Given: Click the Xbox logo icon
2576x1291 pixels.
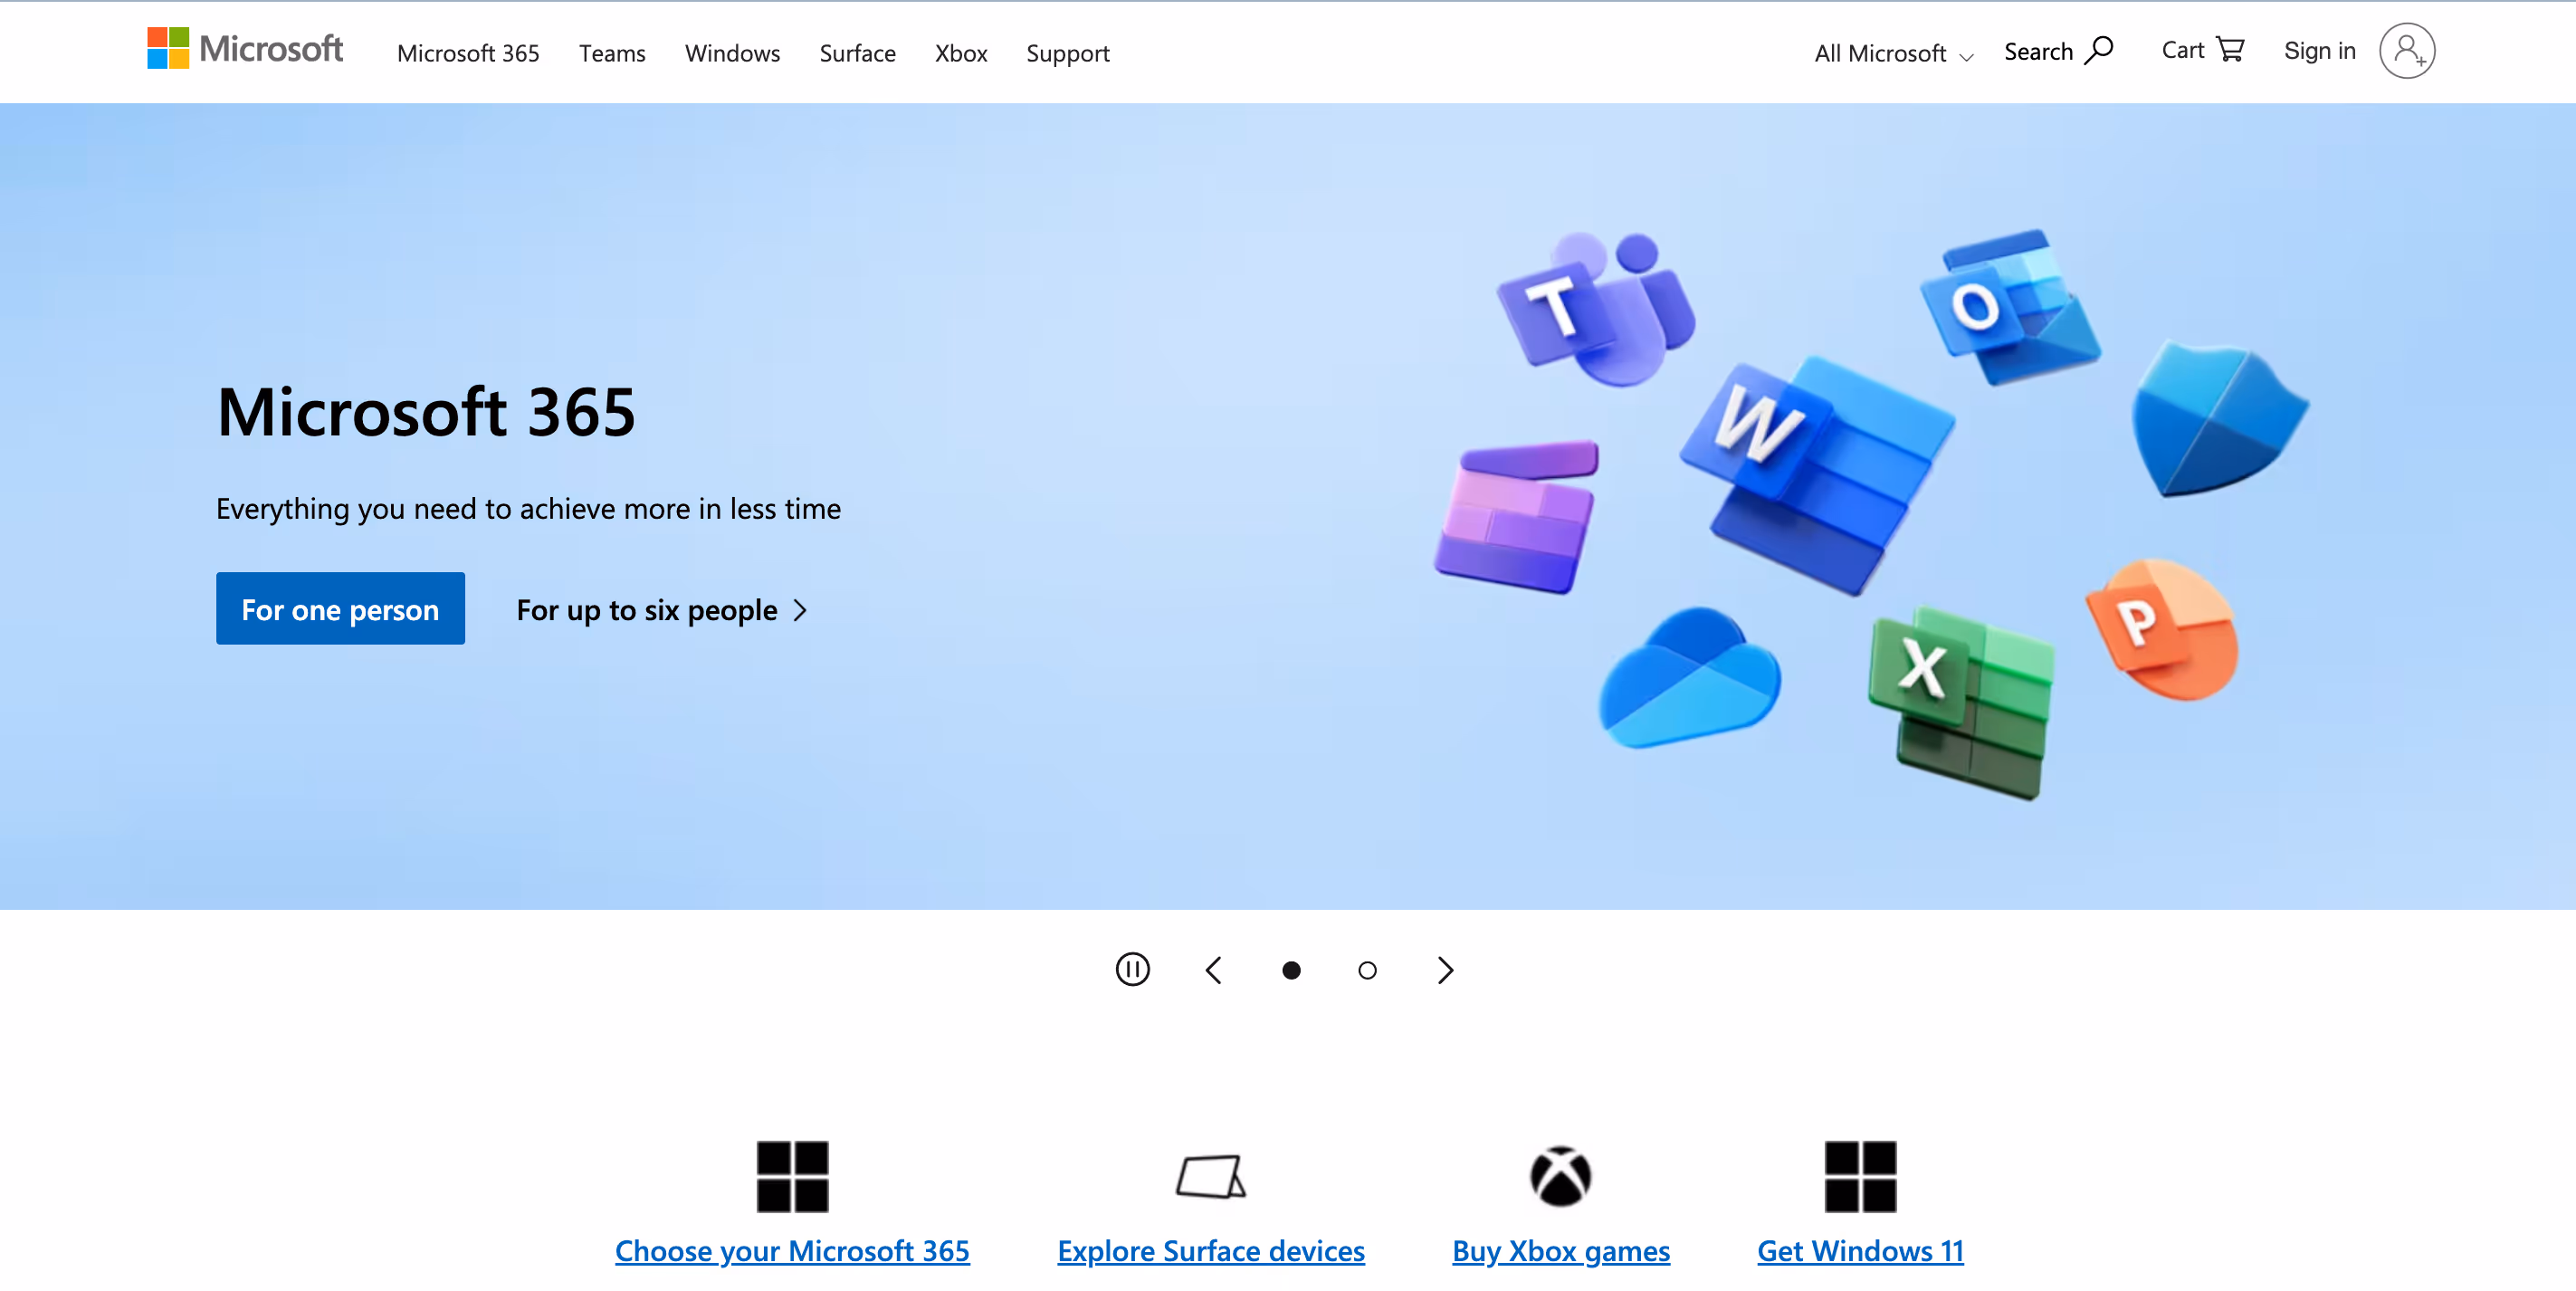Looking at the screenshot, I should point(1560,1176).
